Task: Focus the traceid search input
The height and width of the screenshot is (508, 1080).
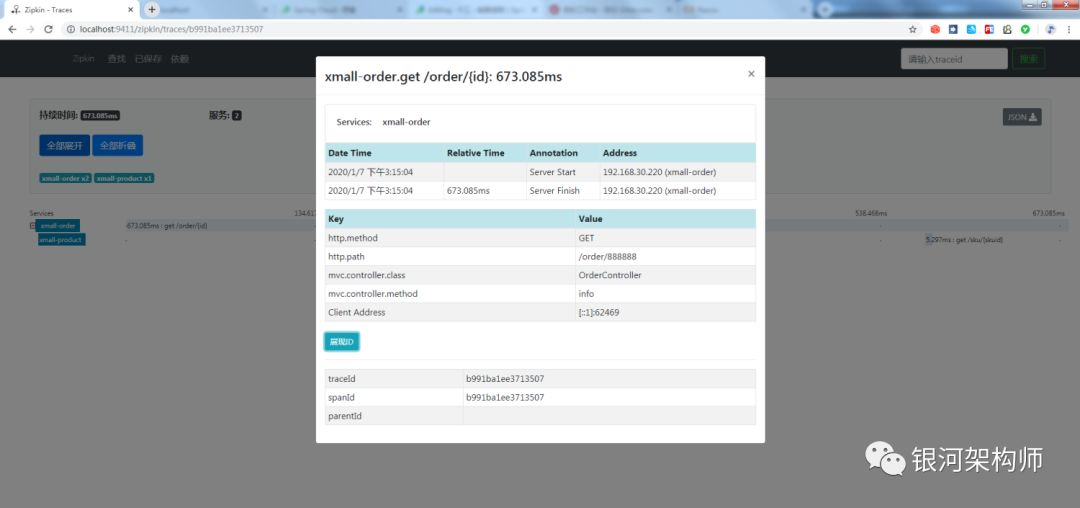Action: click(954, 59)
